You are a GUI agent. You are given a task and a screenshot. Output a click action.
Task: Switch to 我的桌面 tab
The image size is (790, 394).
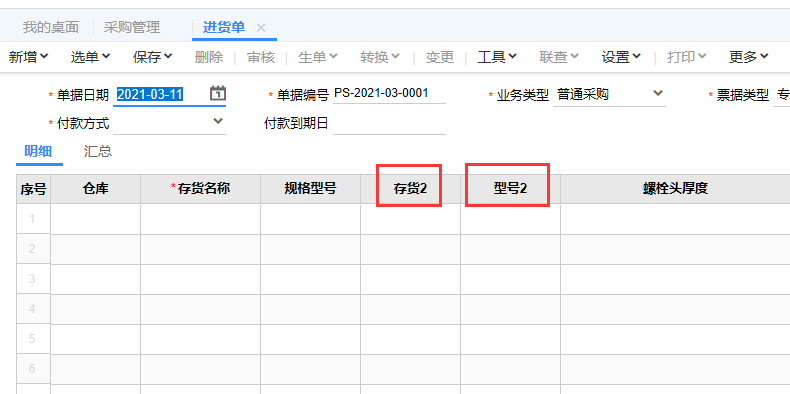(50, 27)
